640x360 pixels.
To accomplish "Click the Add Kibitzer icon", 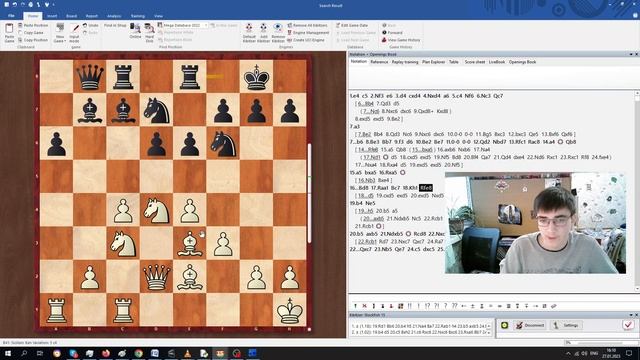I will 264,33.
